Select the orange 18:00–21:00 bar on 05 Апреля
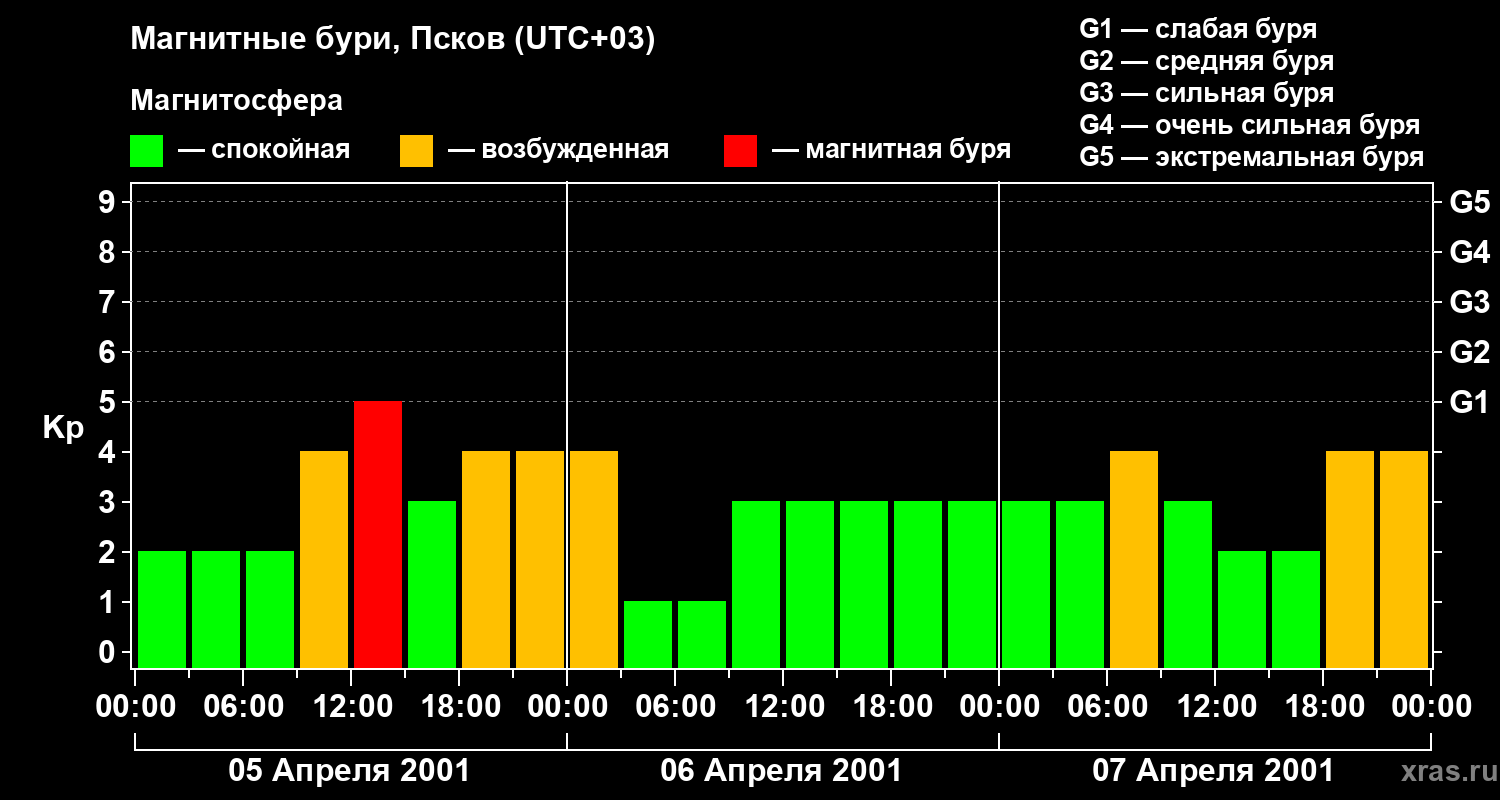Image resolution: width=1500 pixels, height=800 pixels. [486, 559]
